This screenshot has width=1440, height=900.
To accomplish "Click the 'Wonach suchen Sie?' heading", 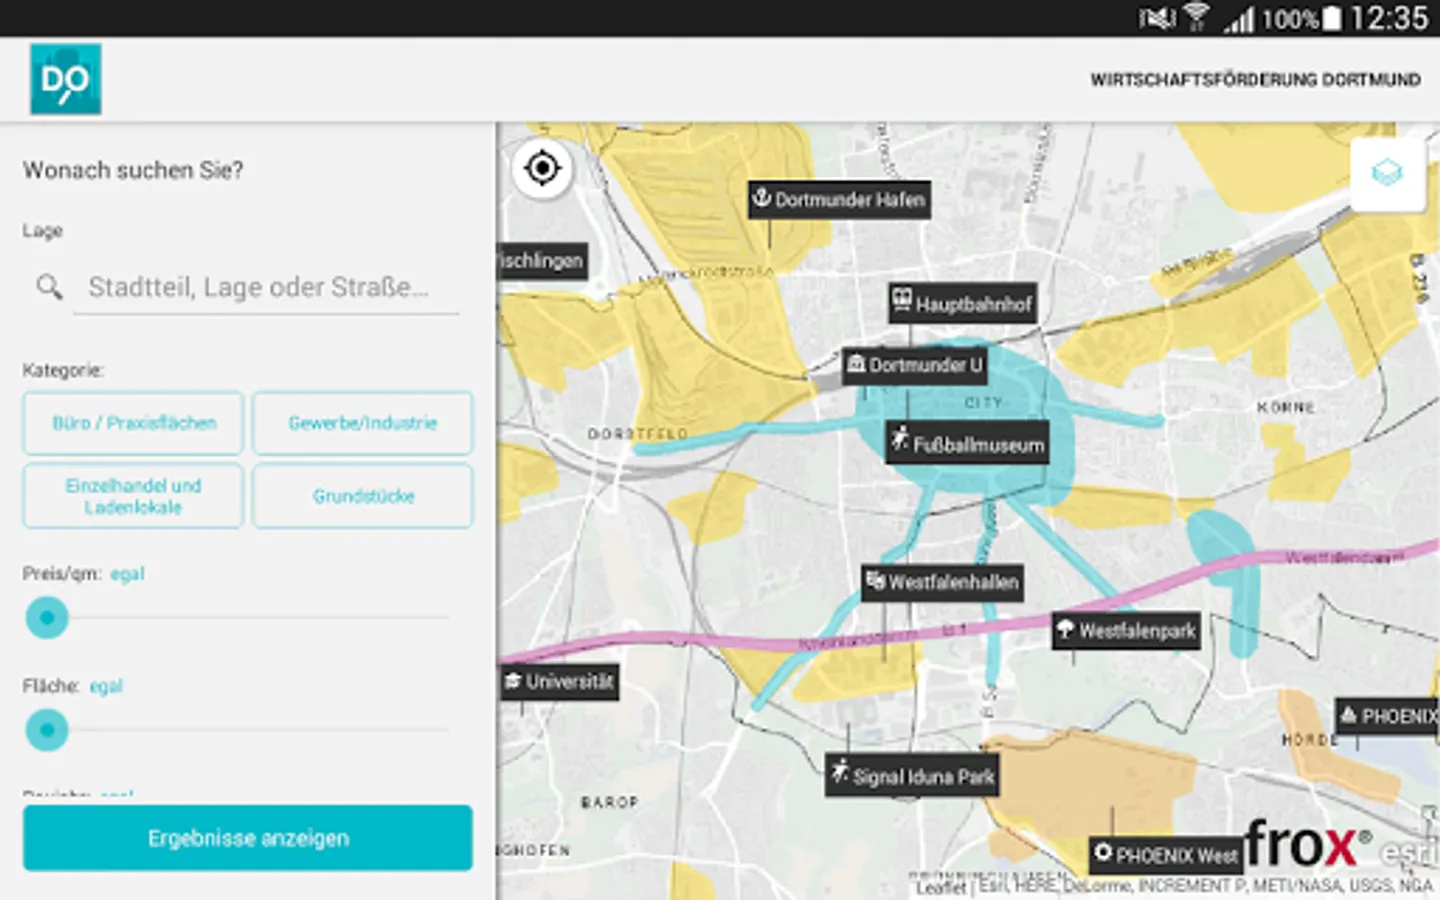I will coord(133,171).
